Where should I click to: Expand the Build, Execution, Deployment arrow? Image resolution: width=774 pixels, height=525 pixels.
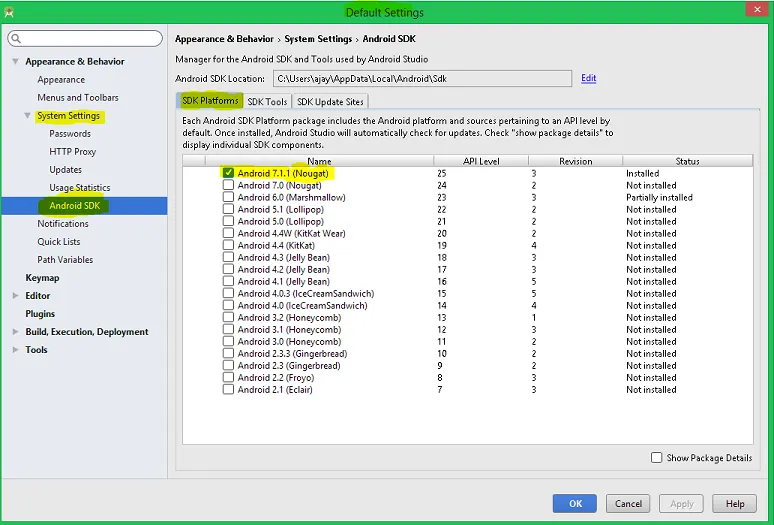pyautogui.click(x=15, y=332)
